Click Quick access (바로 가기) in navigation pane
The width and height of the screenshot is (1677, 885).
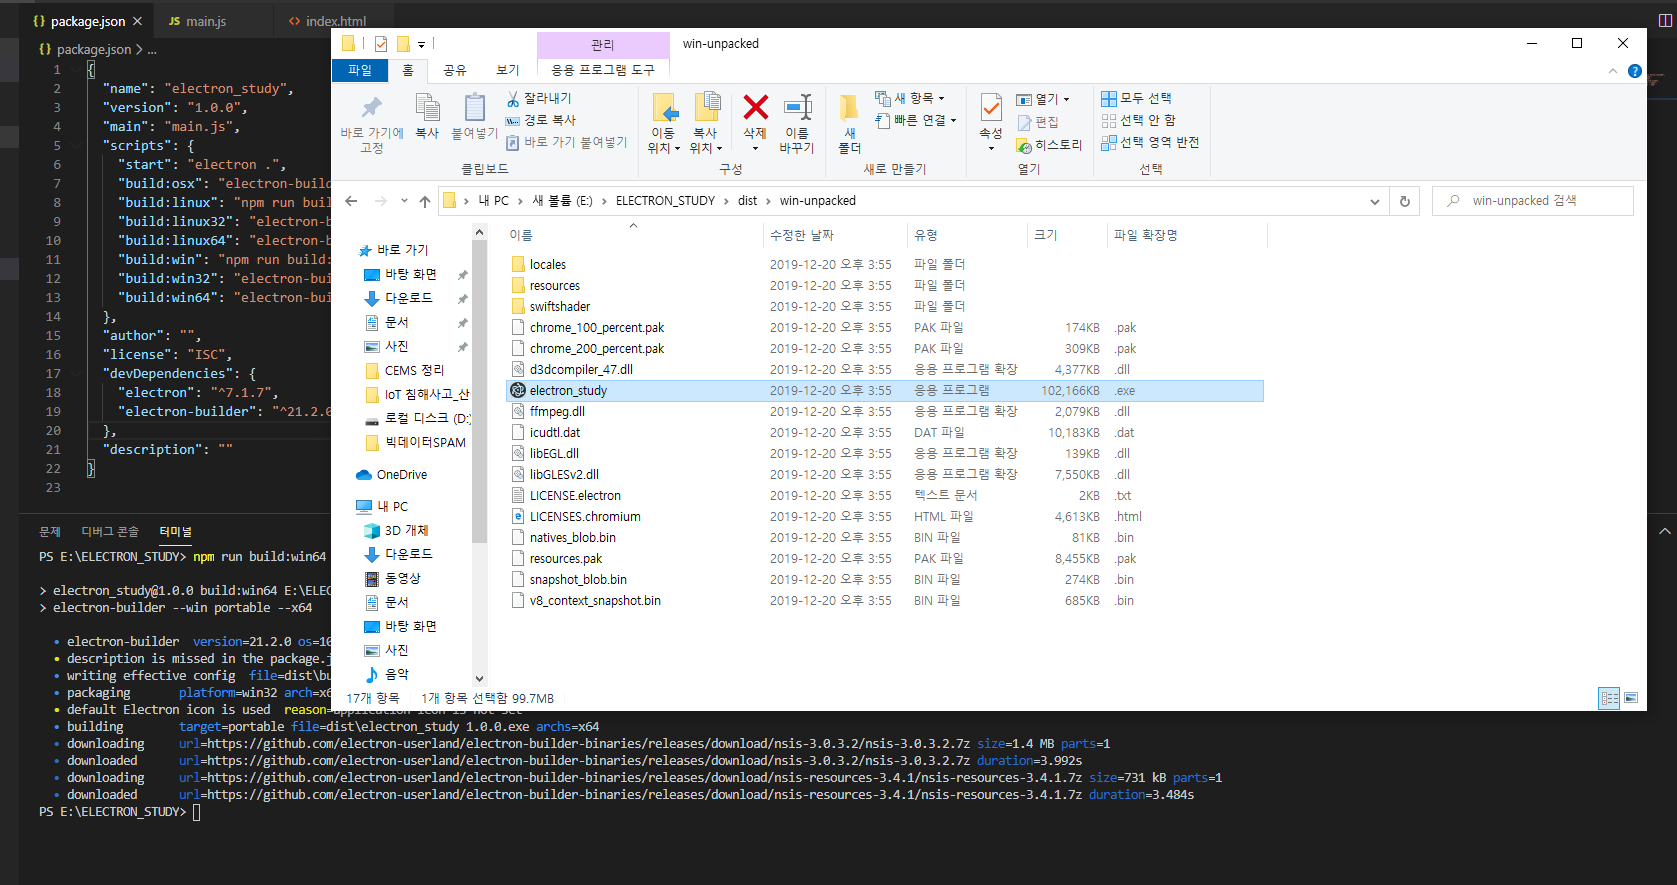(x=402, y=250)
